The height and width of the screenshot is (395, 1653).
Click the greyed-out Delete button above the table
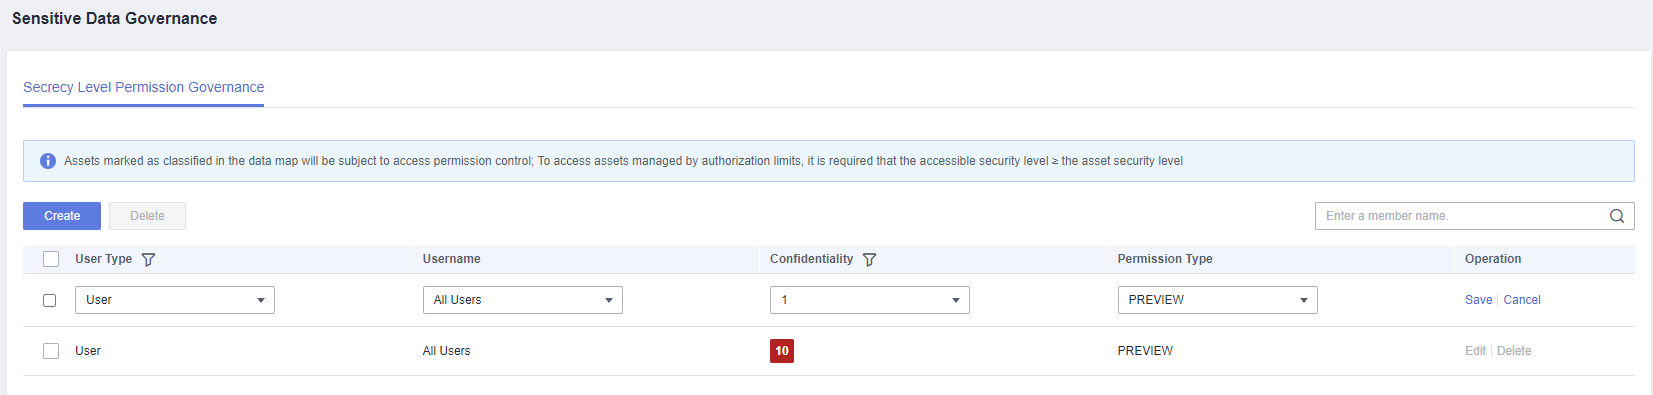pyautogui.click(x=147, y=216)
